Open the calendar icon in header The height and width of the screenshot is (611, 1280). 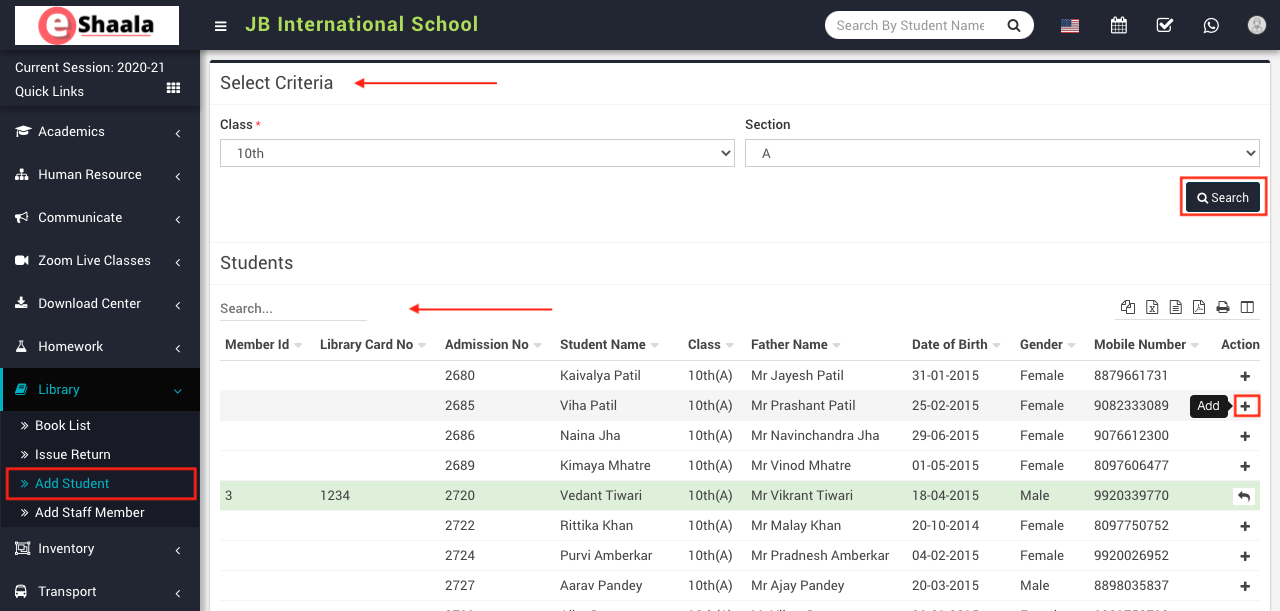pyautogui.click(x=1119, y=26)
